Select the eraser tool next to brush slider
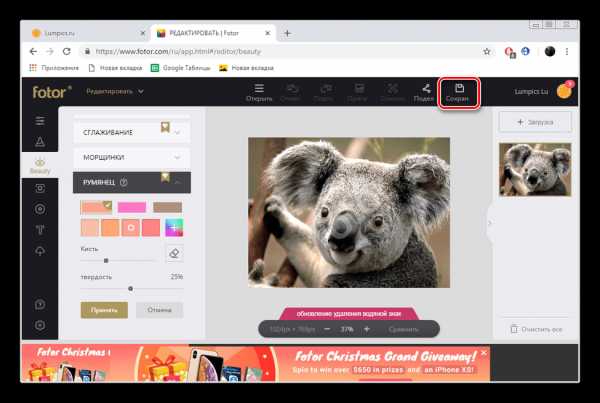600x403 pixels. 173,253
